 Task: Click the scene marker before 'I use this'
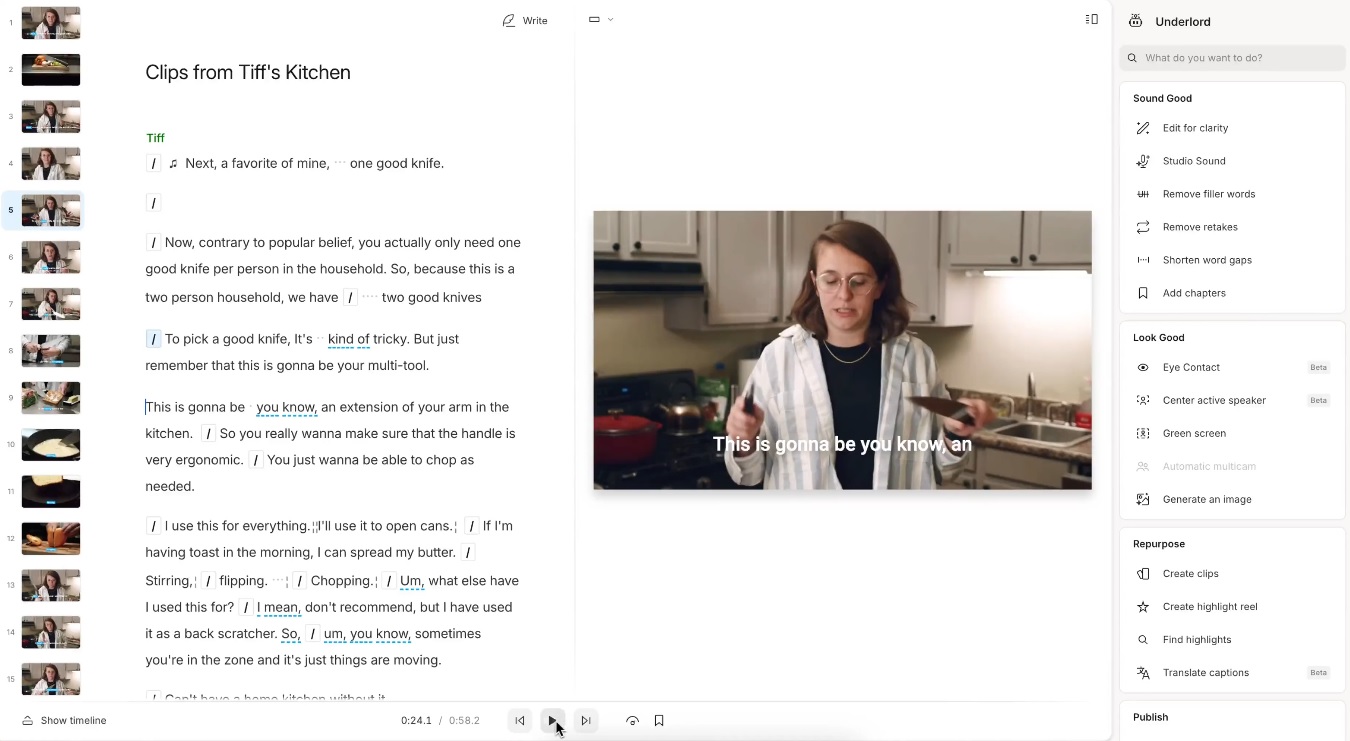(x=153, y=526)
